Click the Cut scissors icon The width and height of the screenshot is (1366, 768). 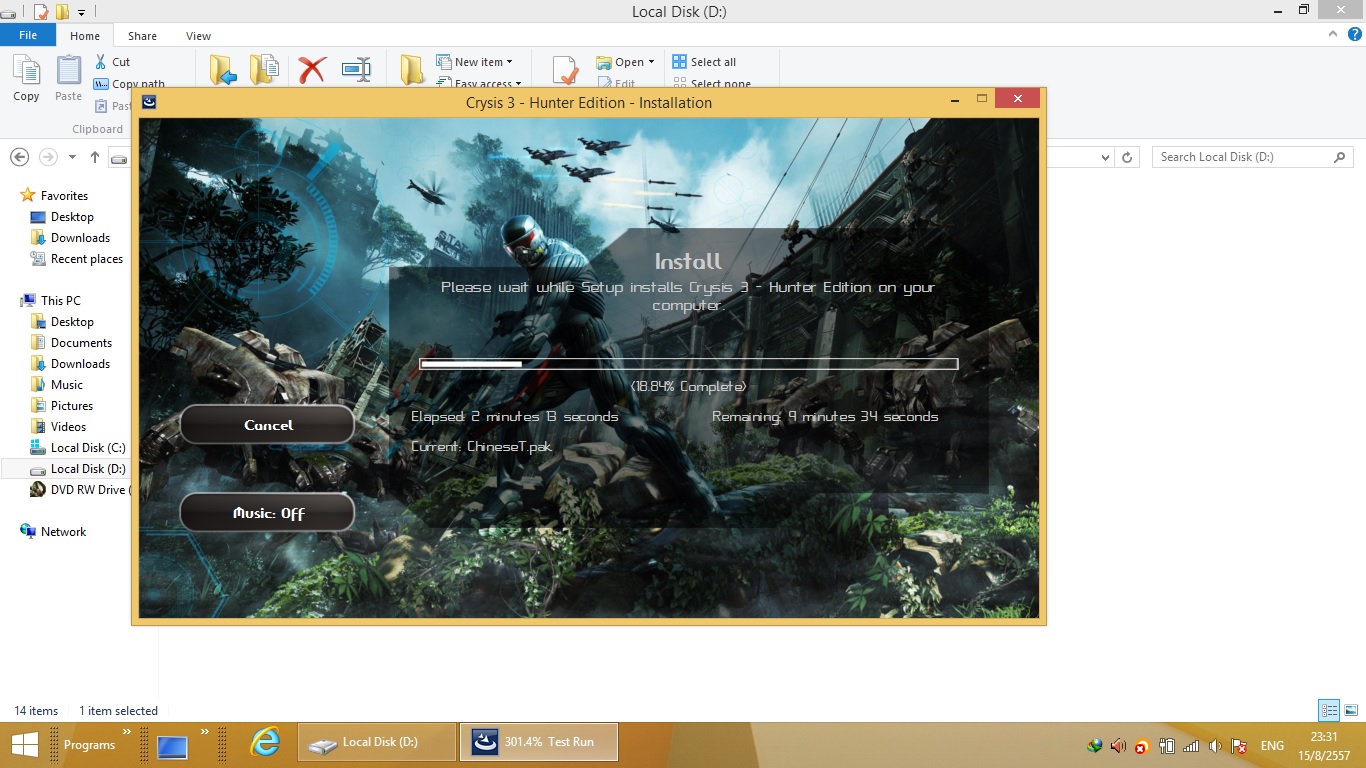click(101, 62)
